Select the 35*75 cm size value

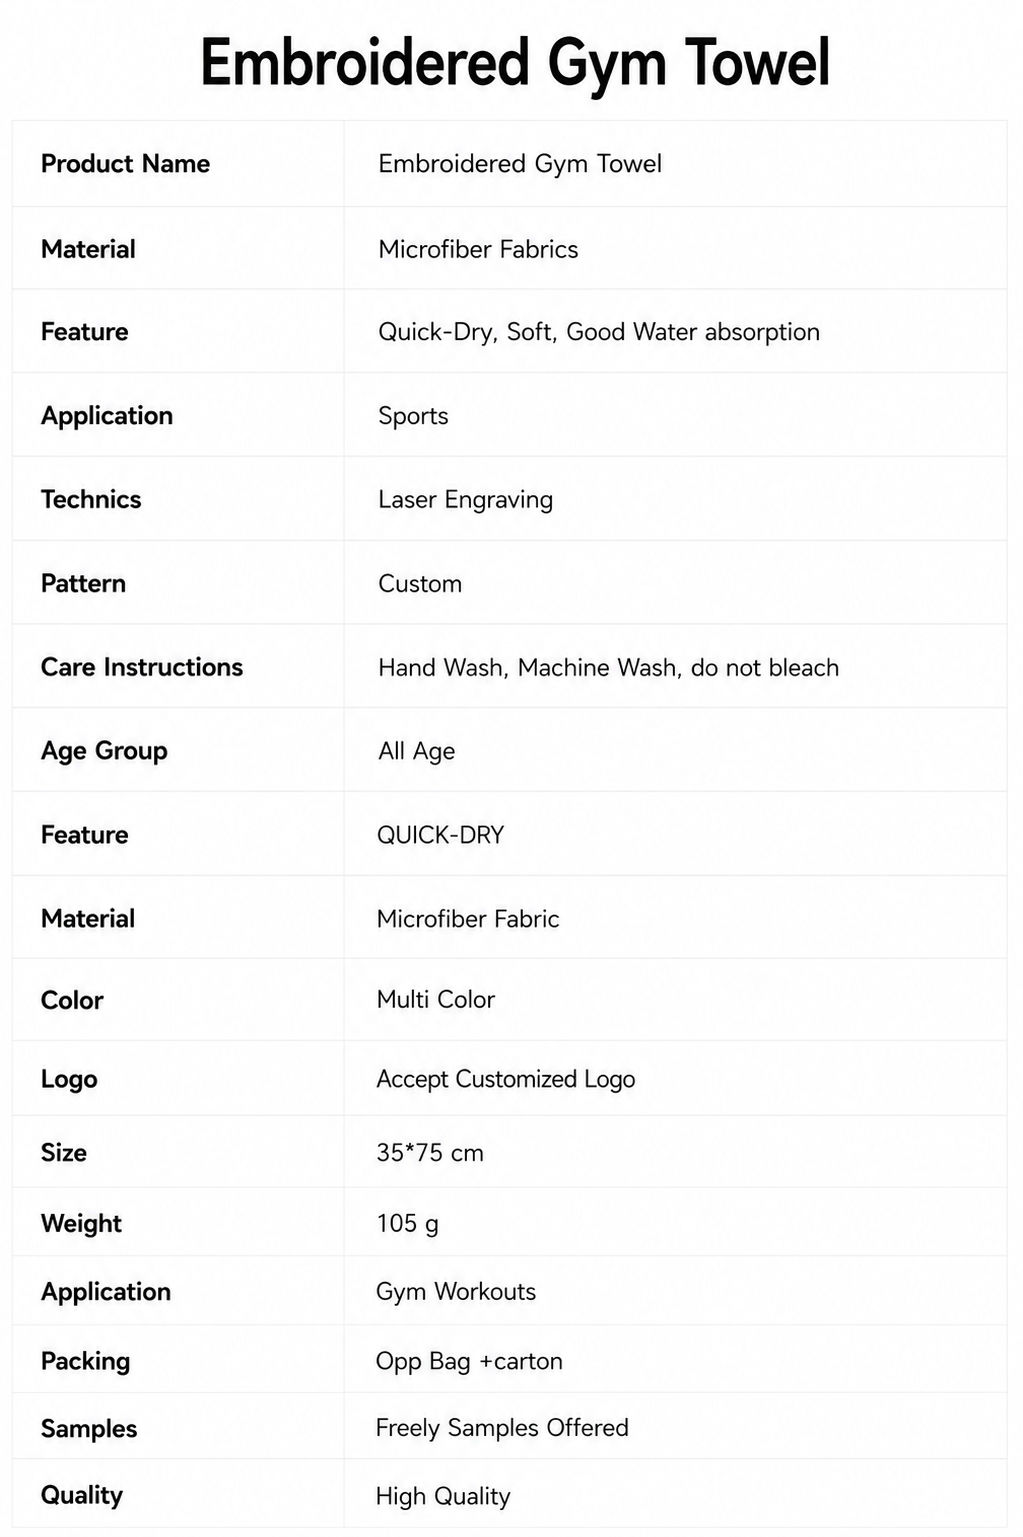pos(430,1152)
